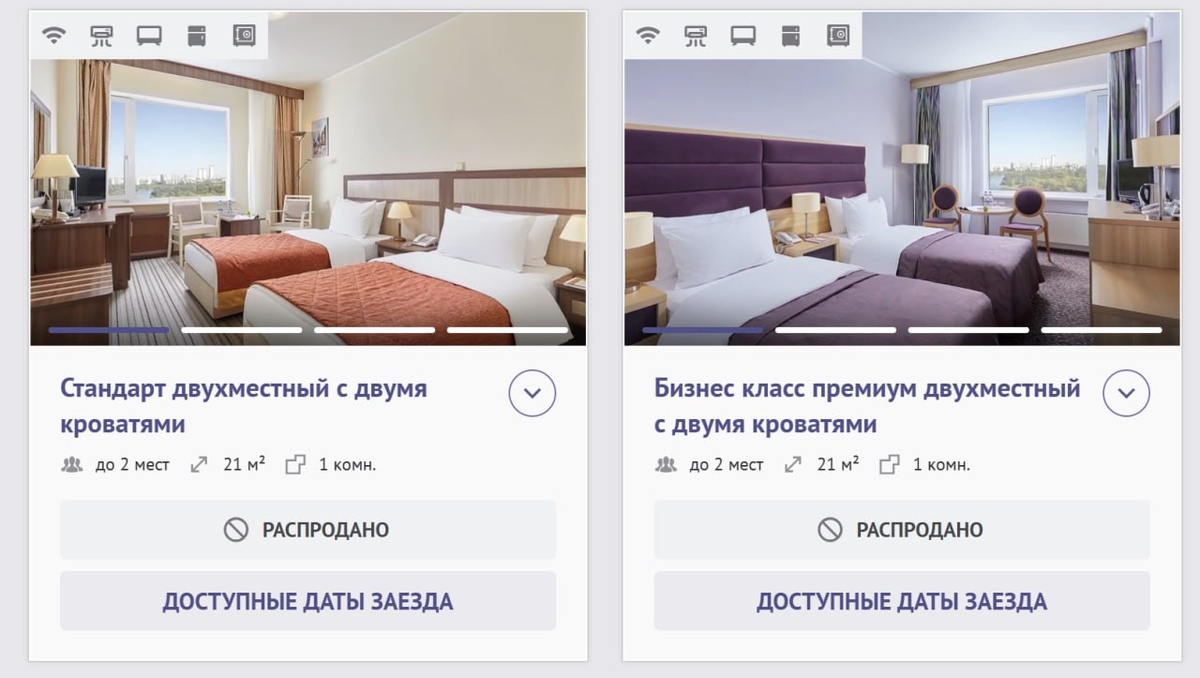1200x678 pixels.
Task: Click the Wi-Fi icon on Standard room
Action: pyautogui.click(x=54, y=35)
